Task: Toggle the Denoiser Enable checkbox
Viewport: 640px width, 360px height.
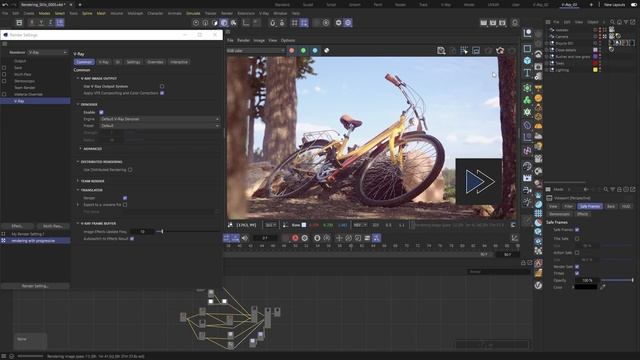Action: click(x=101, y=112)
